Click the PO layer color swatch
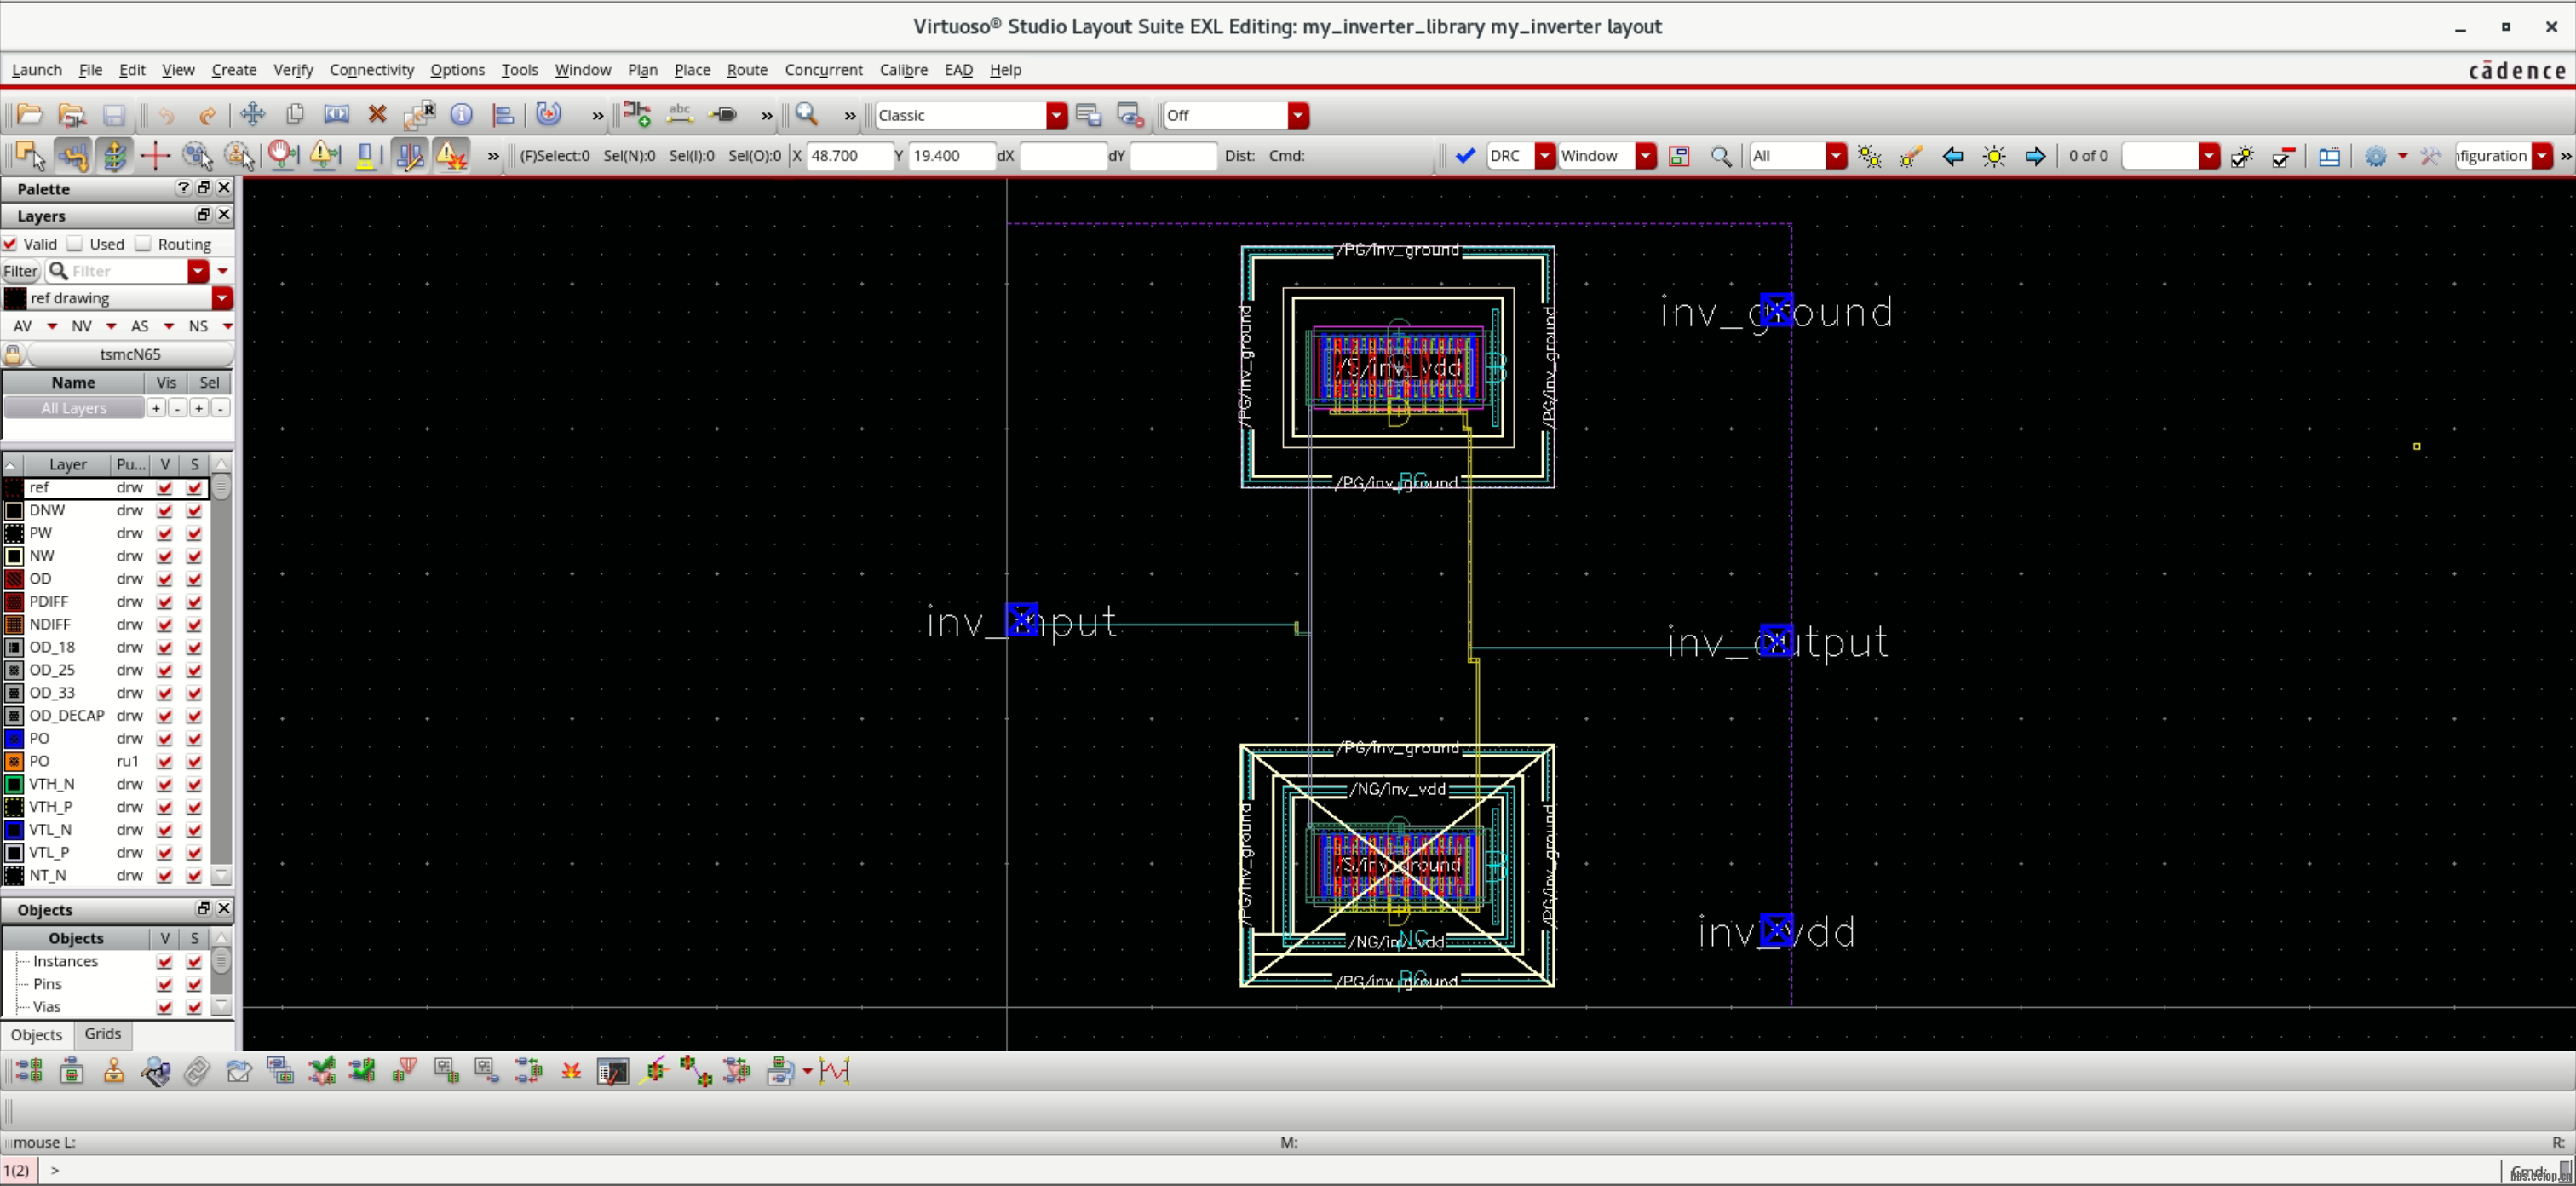The width and height of the screenshot is (2576, 1186). click(x=14, y=738)
